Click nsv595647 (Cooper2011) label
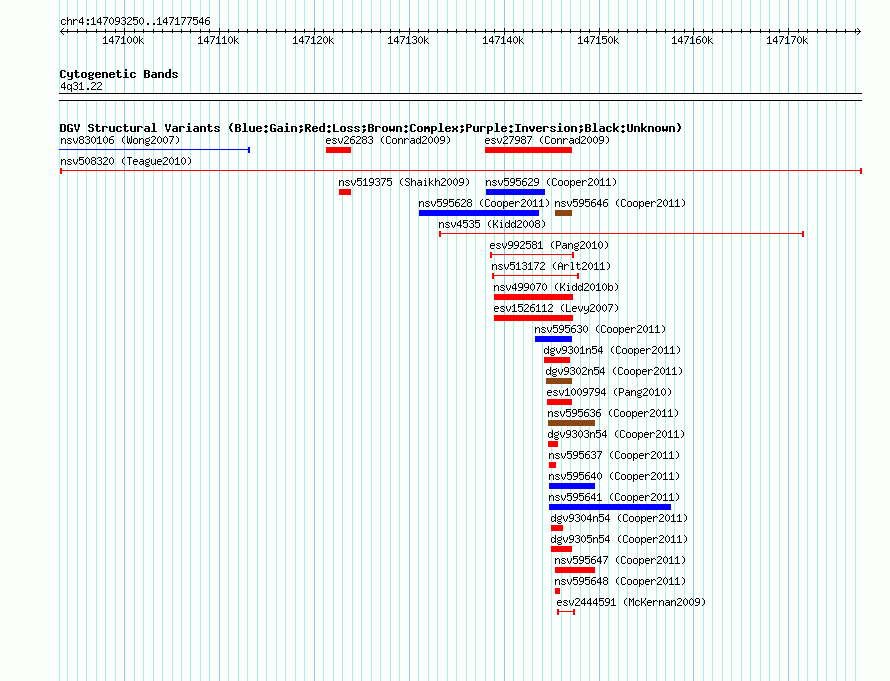This screenshot has width=890, height=681. [x=620, y=560]
